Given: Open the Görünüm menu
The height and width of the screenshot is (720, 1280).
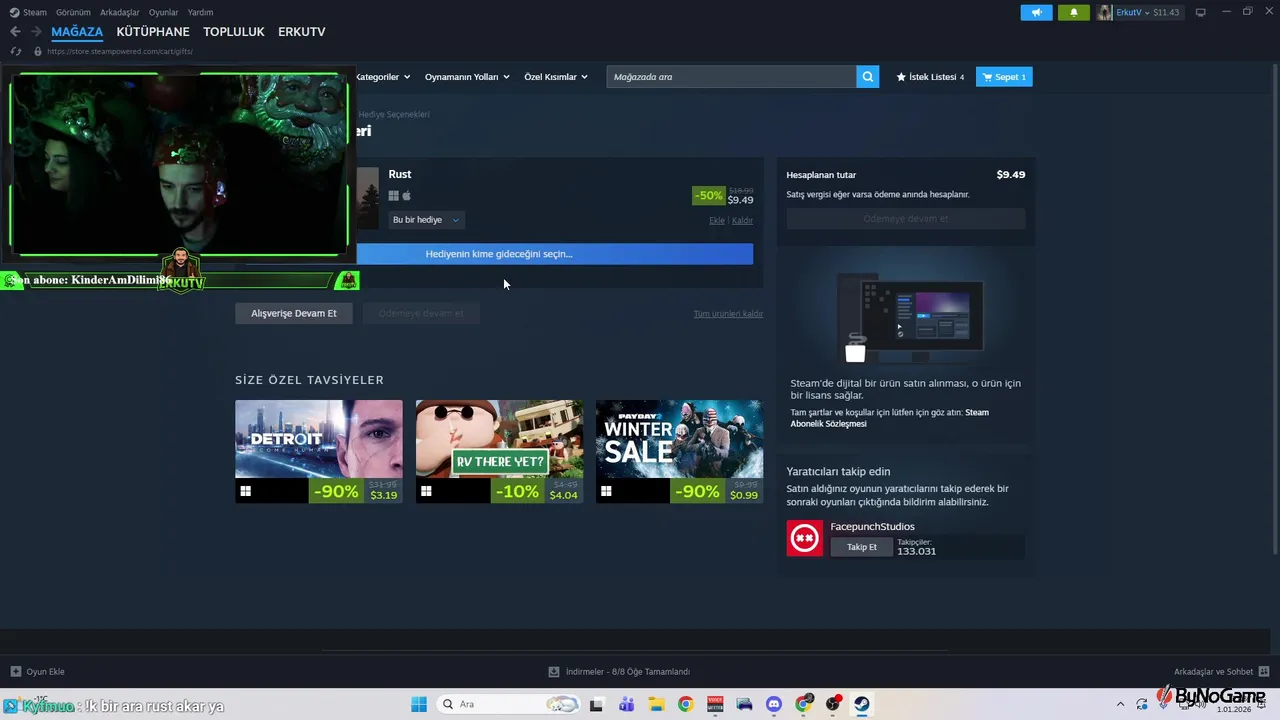Looking at the screenshot, I should (x=73, y=12).
